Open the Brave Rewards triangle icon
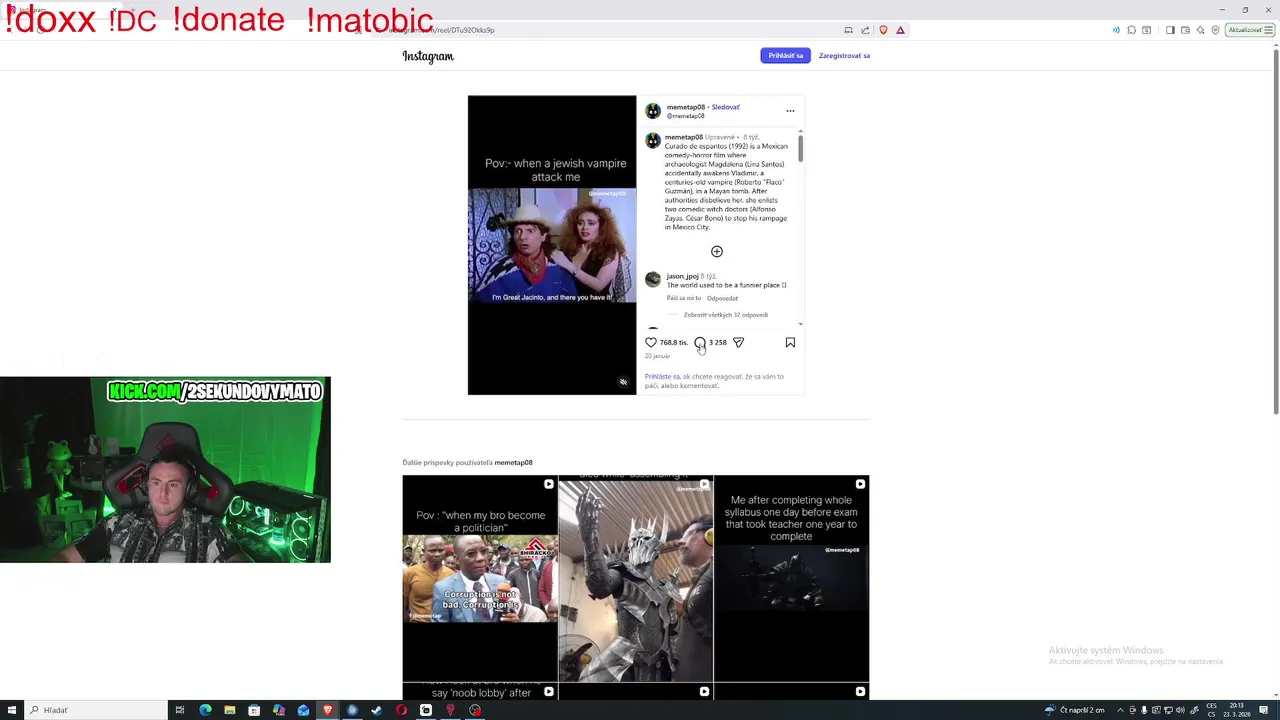1280x720 pixels. coord(900,30)
